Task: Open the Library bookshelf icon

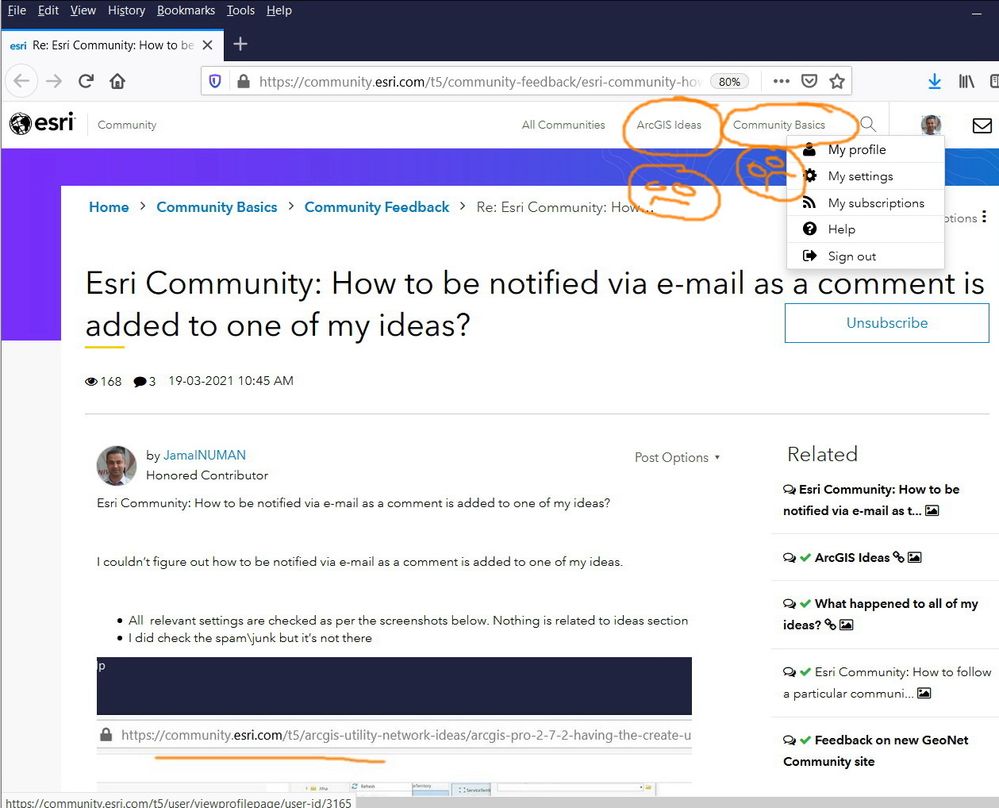Action: [967, 81]
